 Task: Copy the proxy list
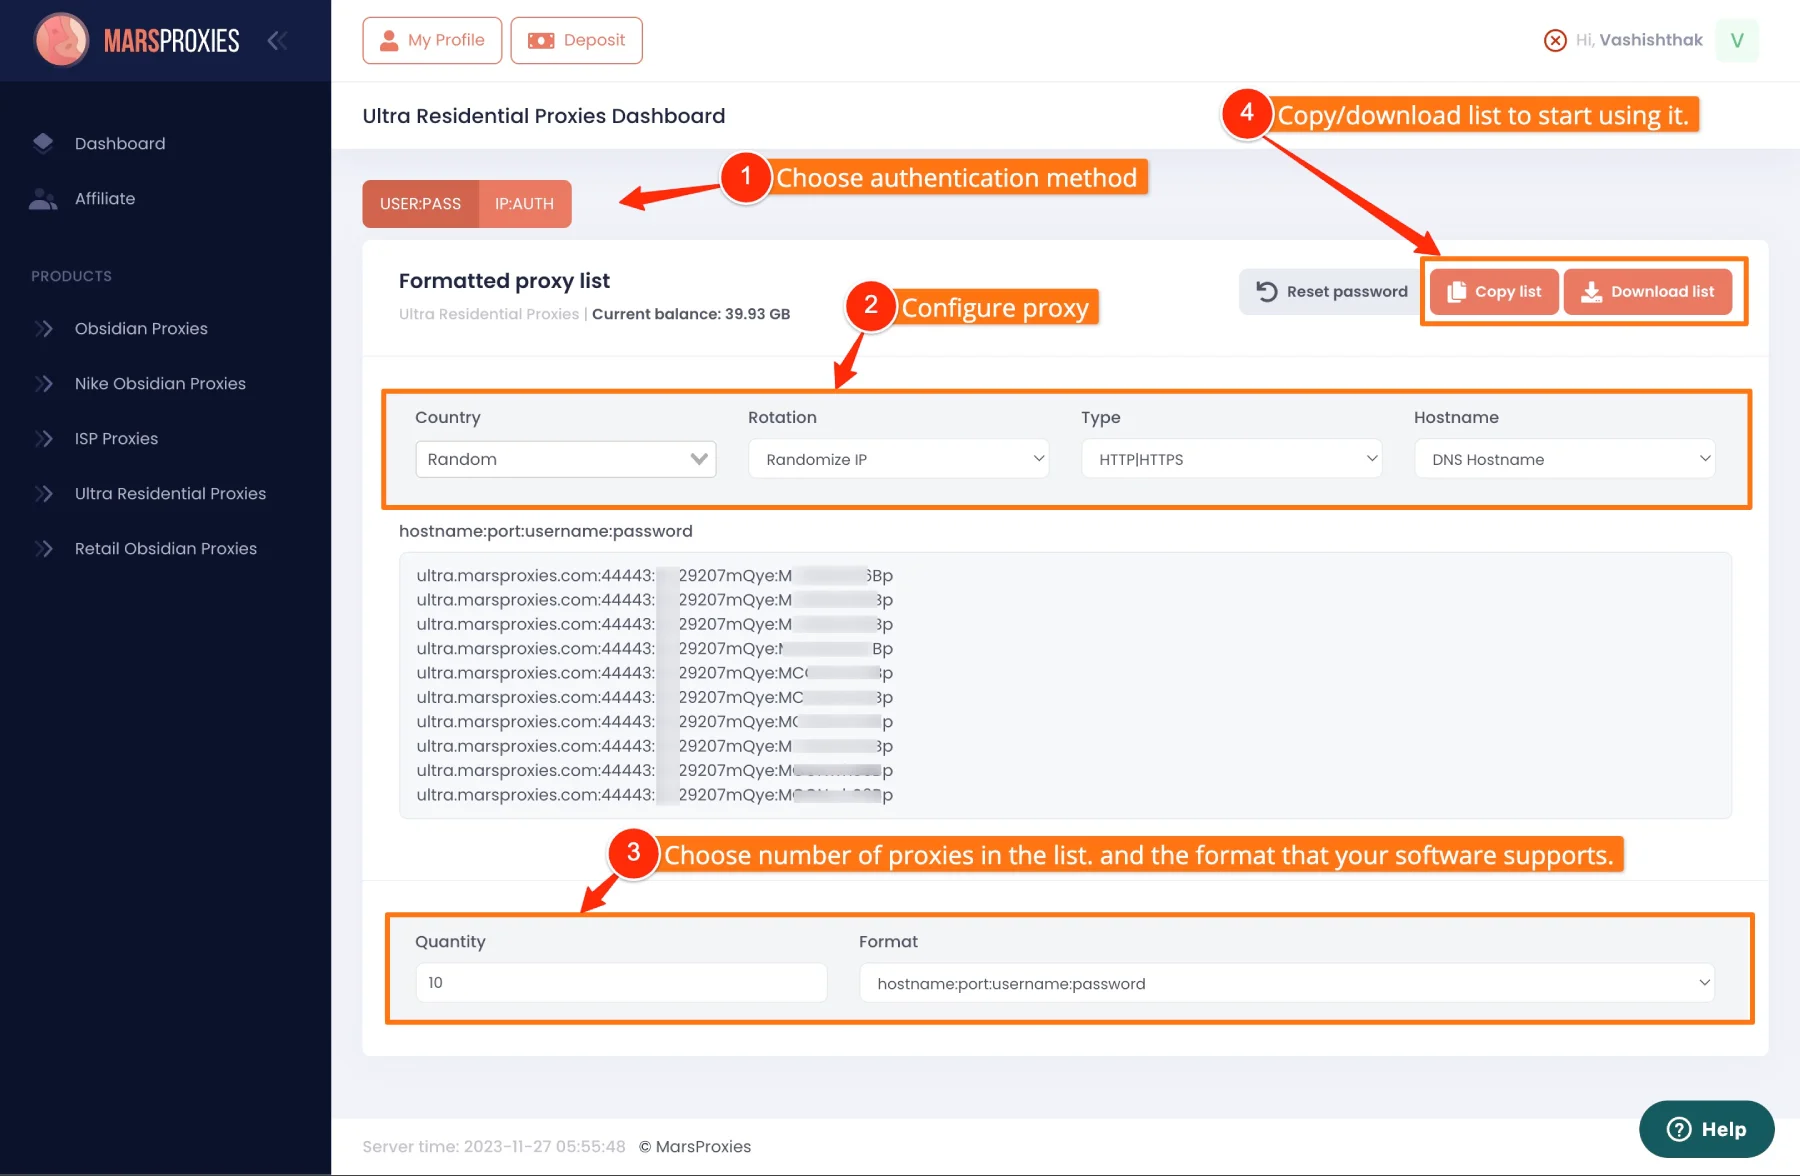pyautogui.click(x=1494, y=291)
